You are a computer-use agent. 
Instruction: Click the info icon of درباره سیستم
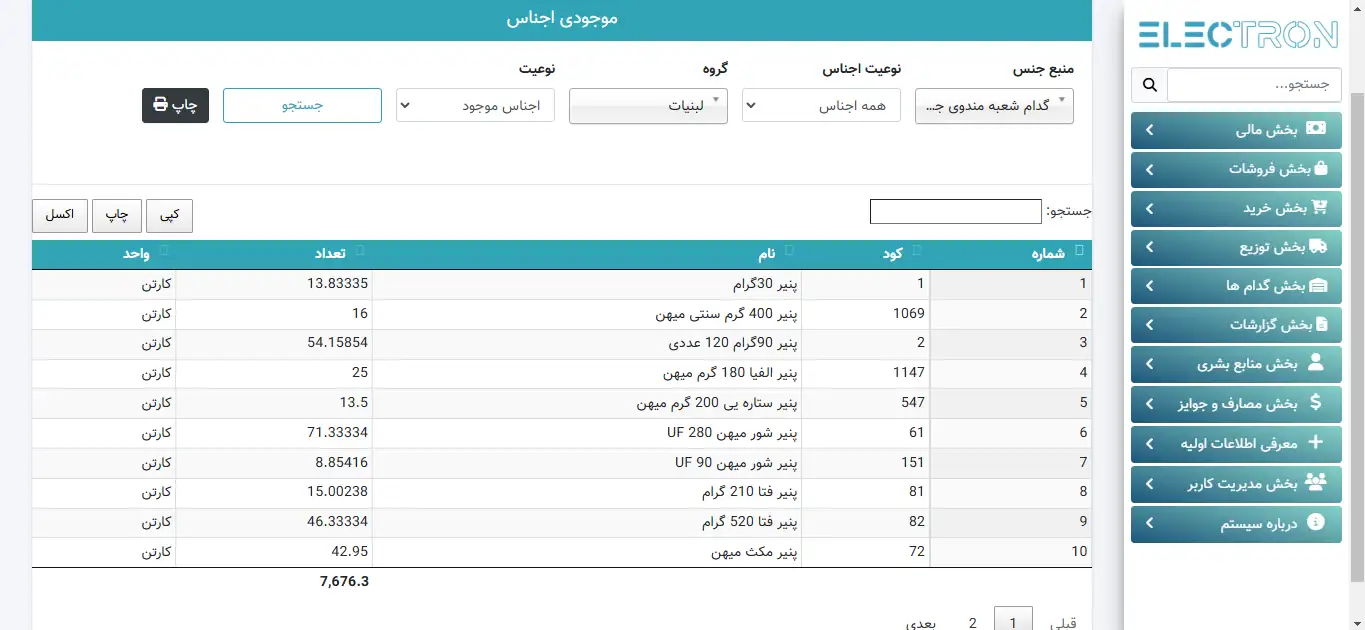click(1316, 522)
